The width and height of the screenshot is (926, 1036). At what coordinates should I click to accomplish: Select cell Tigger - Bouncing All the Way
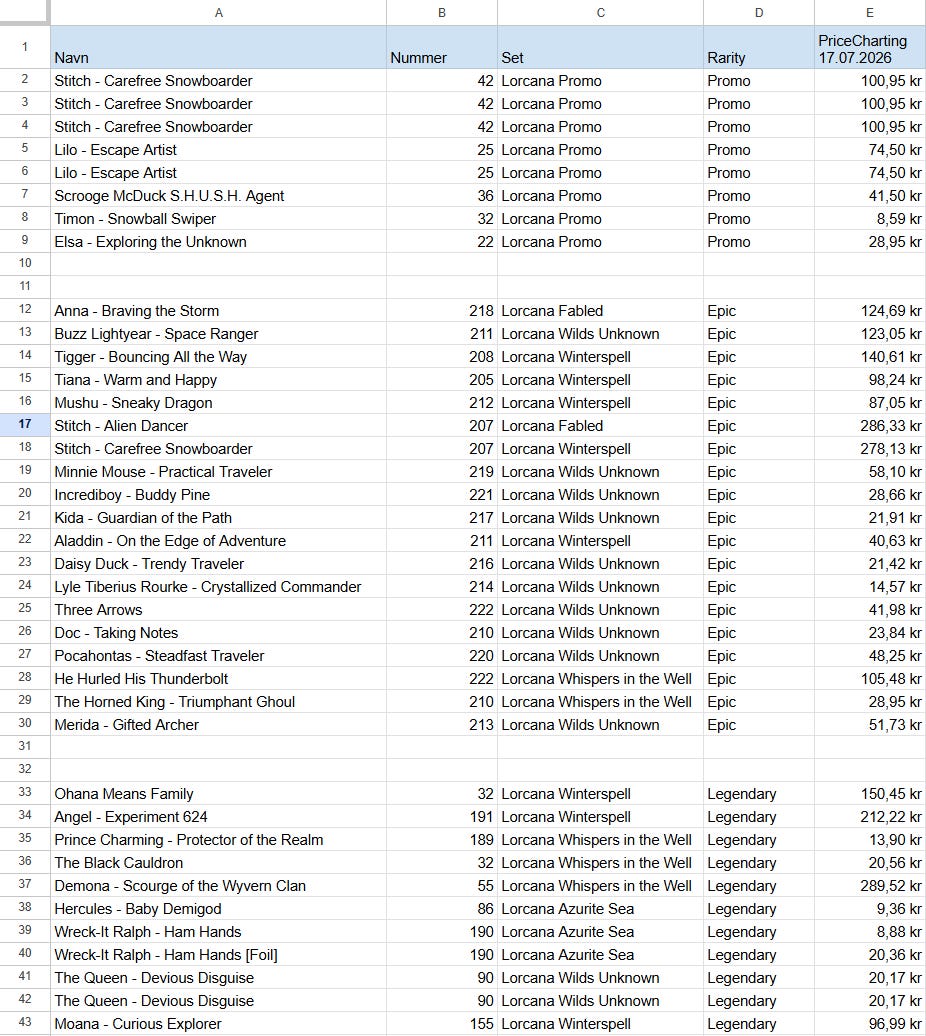click(x=219, y=357)
